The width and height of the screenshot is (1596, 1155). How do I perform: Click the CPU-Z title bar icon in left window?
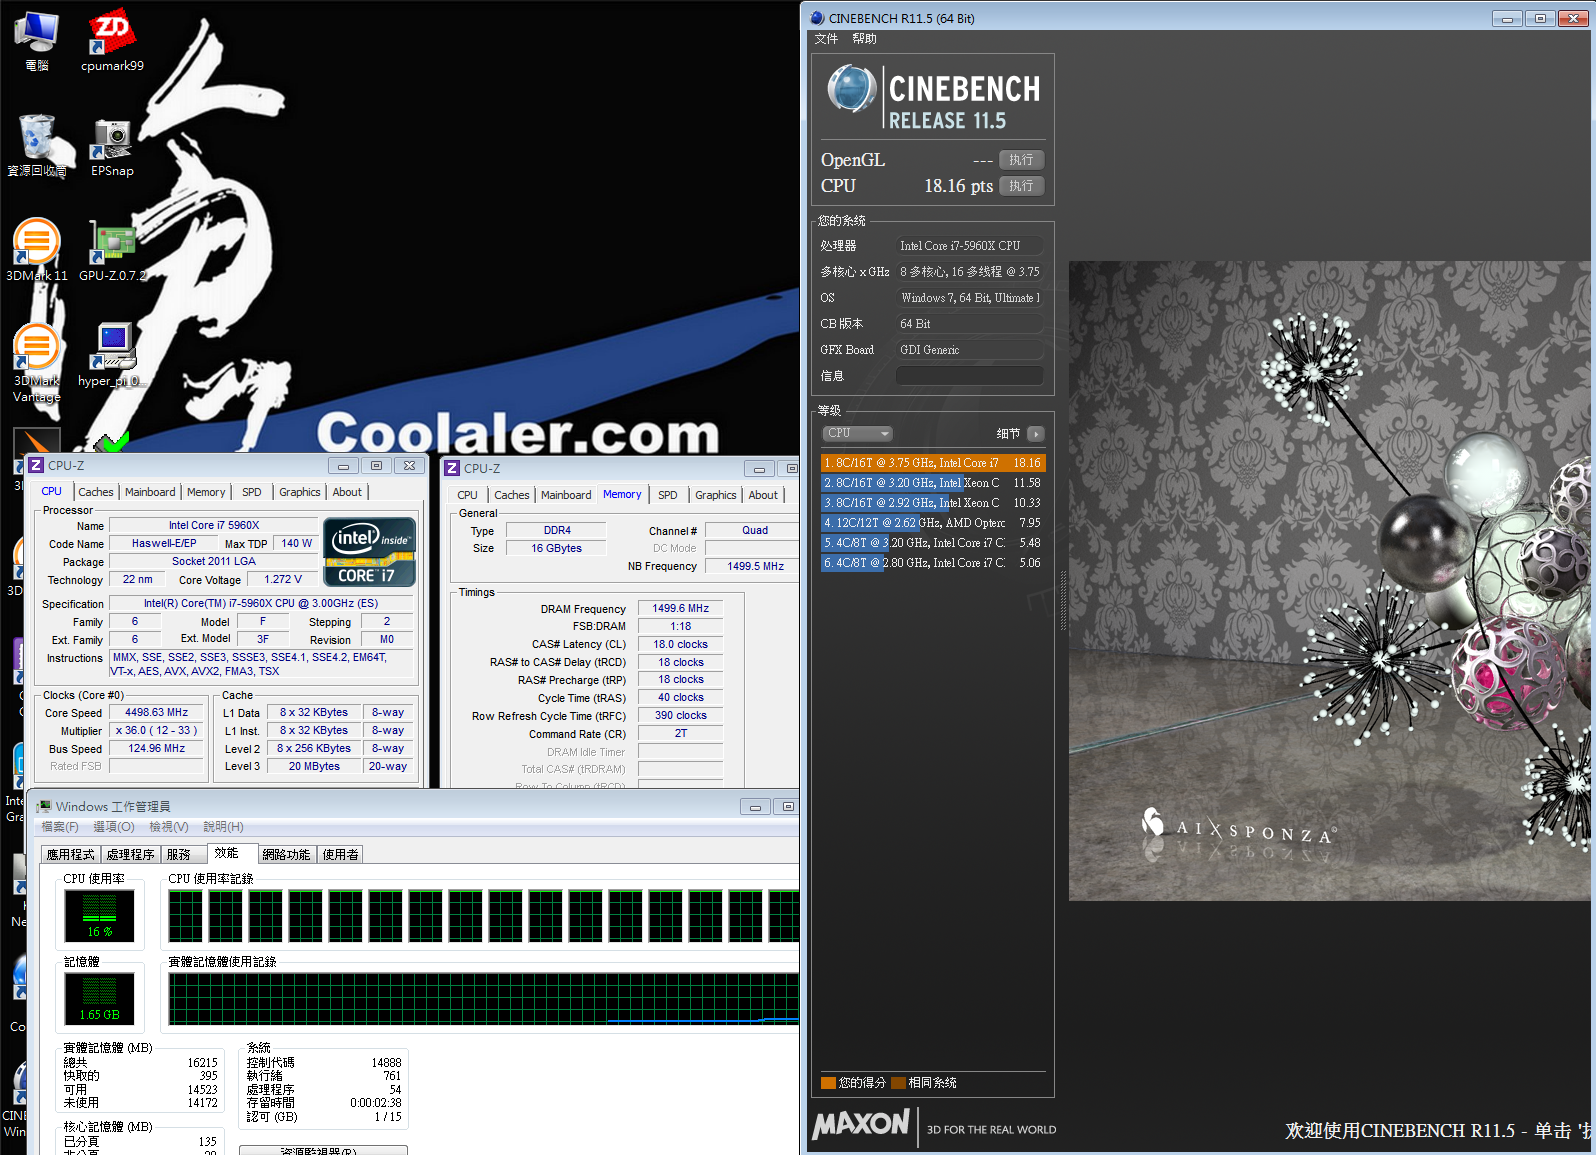point(36,465)
